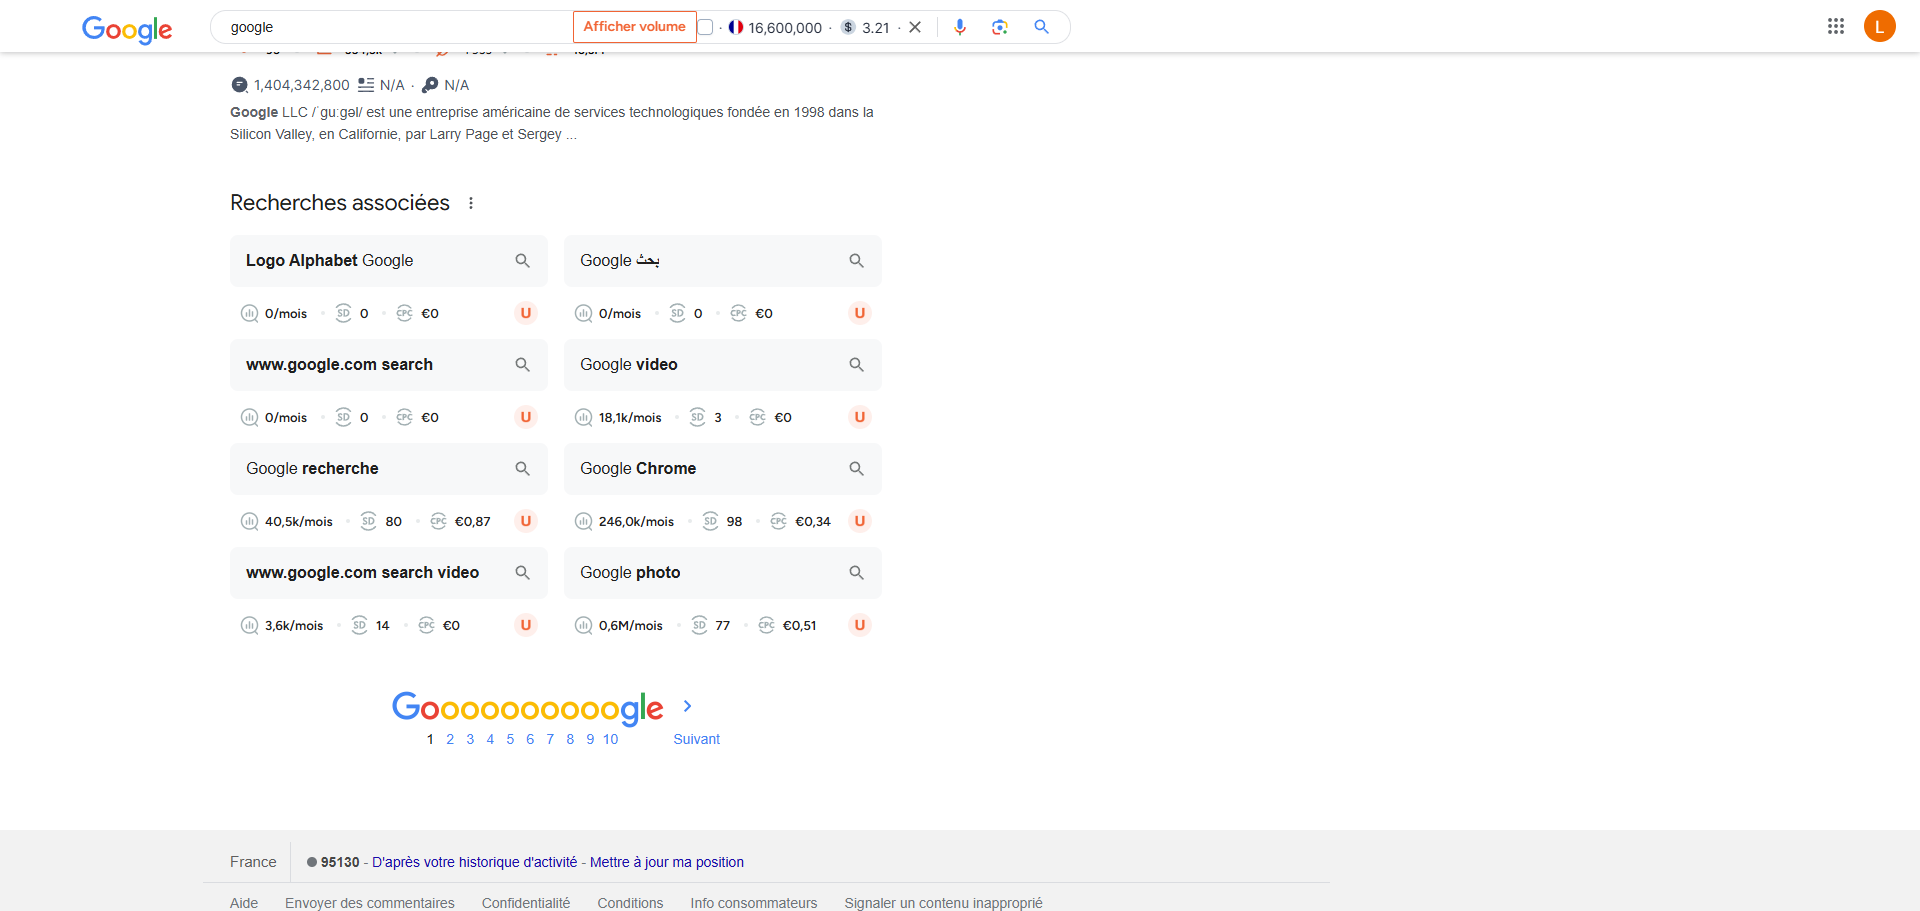1920x911 pixels.
Task: Click the U badge under www.google.com search
Action: coord(525,417)
